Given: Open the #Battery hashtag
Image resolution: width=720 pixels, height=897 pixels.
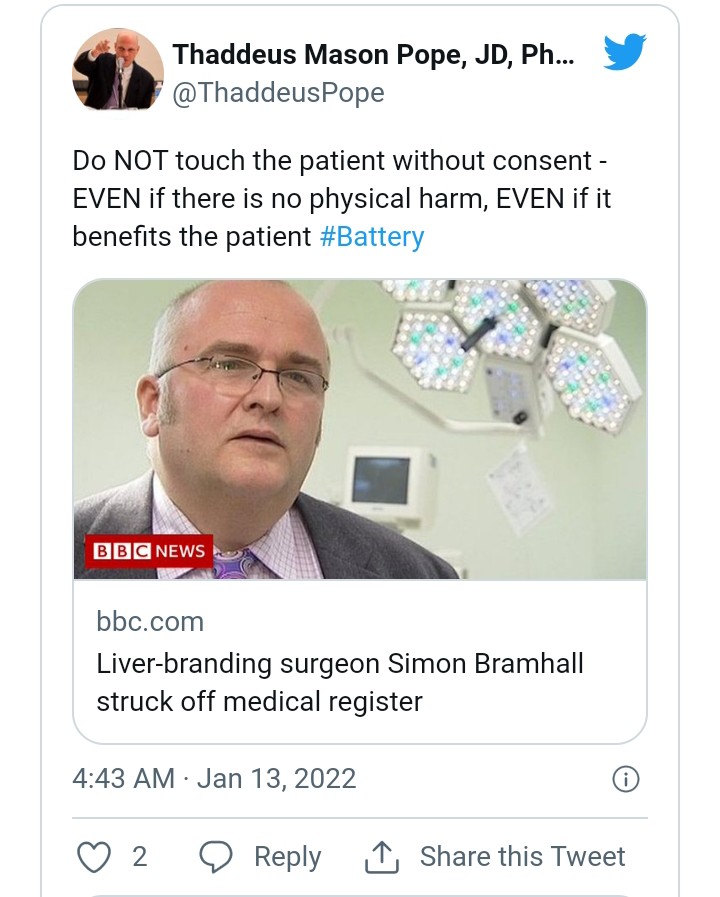Looking at the screenshot, I should 372,237.
